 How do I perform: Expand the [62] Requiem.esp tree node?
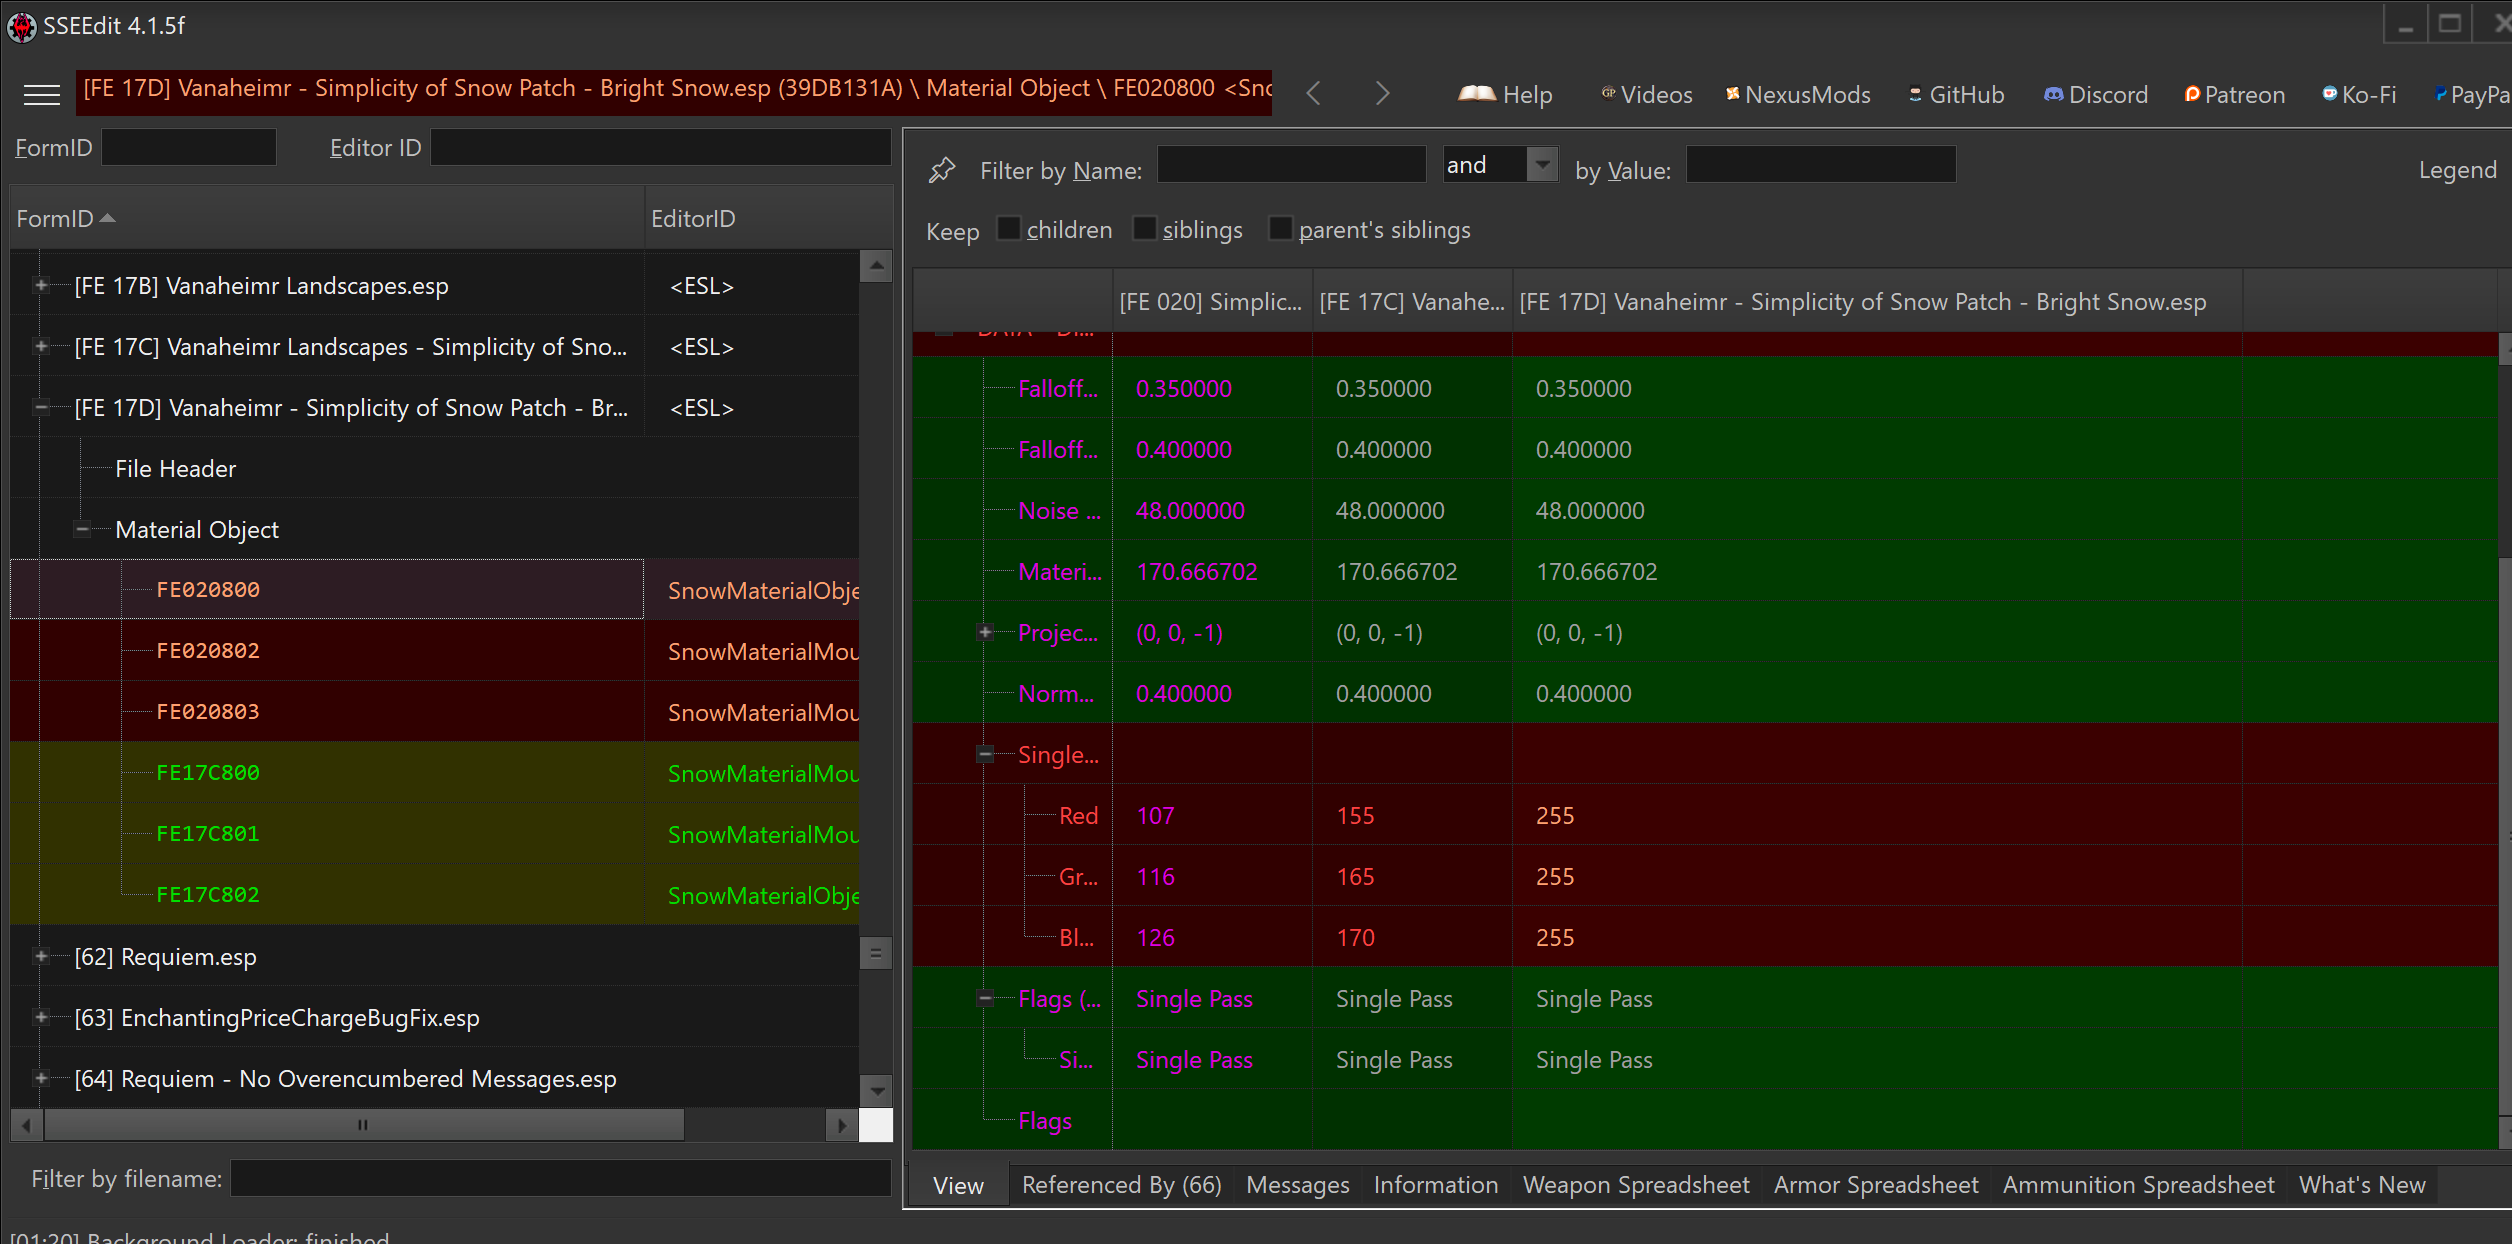pos(41,957)
